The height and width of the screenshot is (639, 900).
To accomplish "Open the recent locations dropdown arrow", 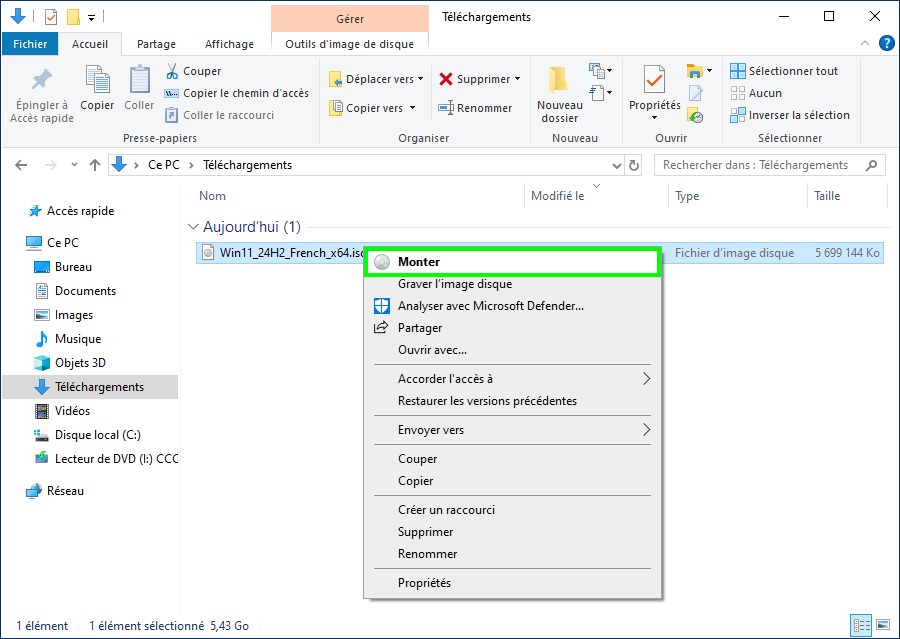I will [x=74, y=165].
